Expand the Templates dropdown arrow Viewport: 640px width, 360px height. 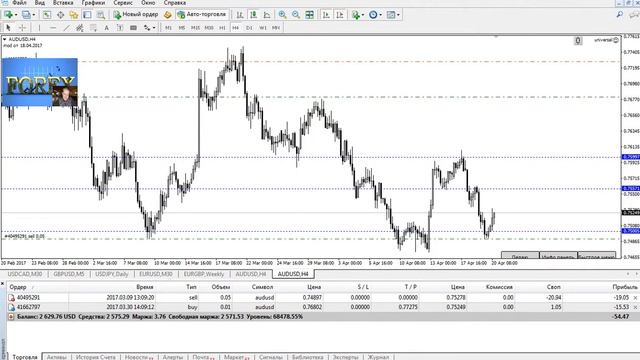[398, 15]
